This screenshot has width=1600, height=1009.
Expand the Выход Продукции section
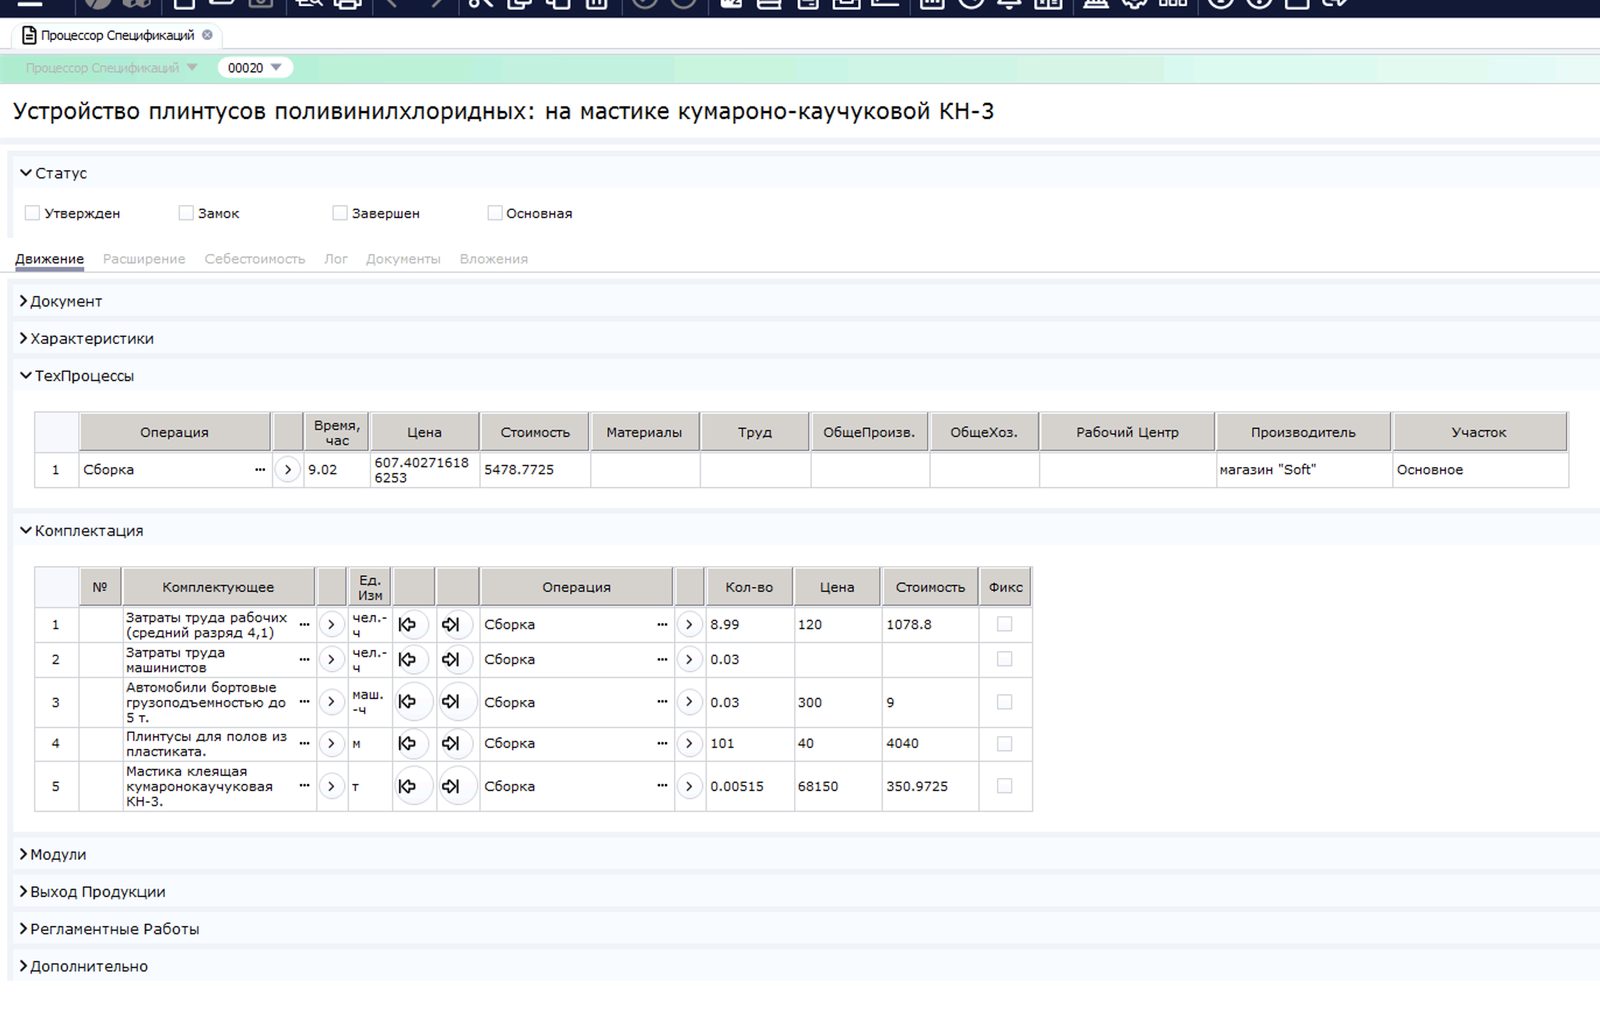click(x=23, y=891)
